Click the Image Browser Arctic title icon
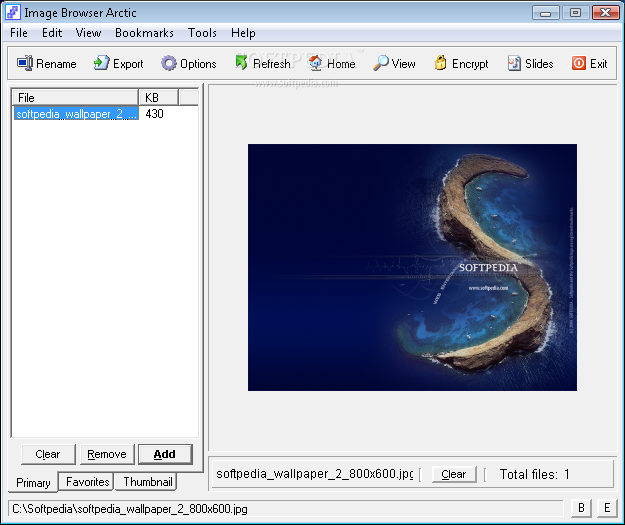625x525 pixels. [13, 12]
